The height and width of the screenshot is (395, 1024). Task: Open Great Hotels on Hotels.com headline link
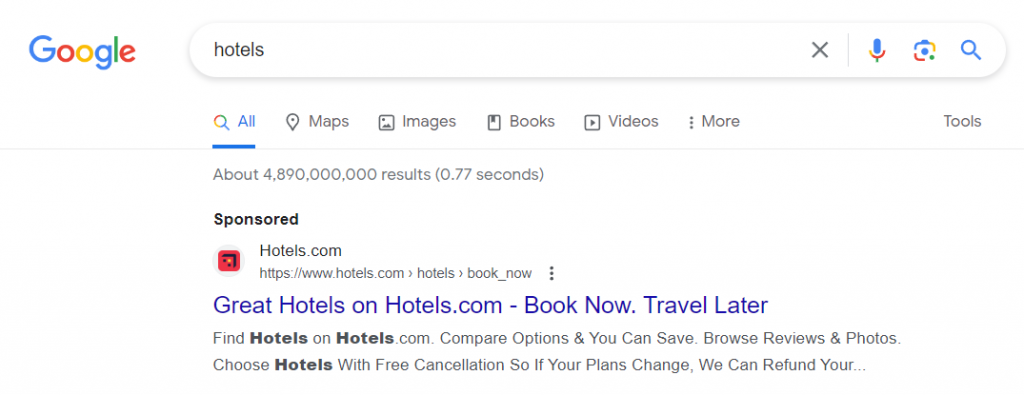490,305
